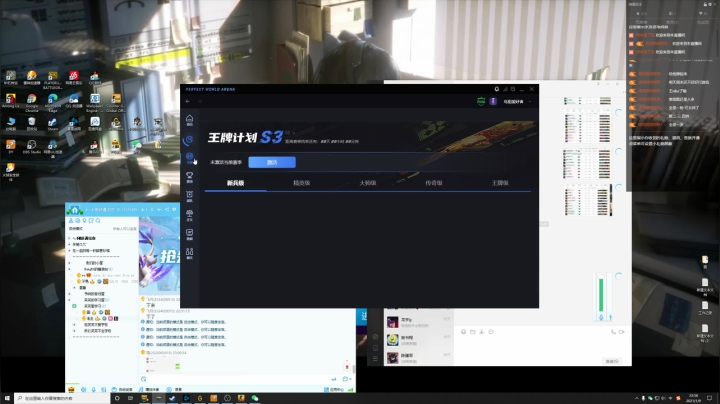Open the WeChat green icon on taskbar
This screenshot has height=404, width=720.
click(255, 398)
